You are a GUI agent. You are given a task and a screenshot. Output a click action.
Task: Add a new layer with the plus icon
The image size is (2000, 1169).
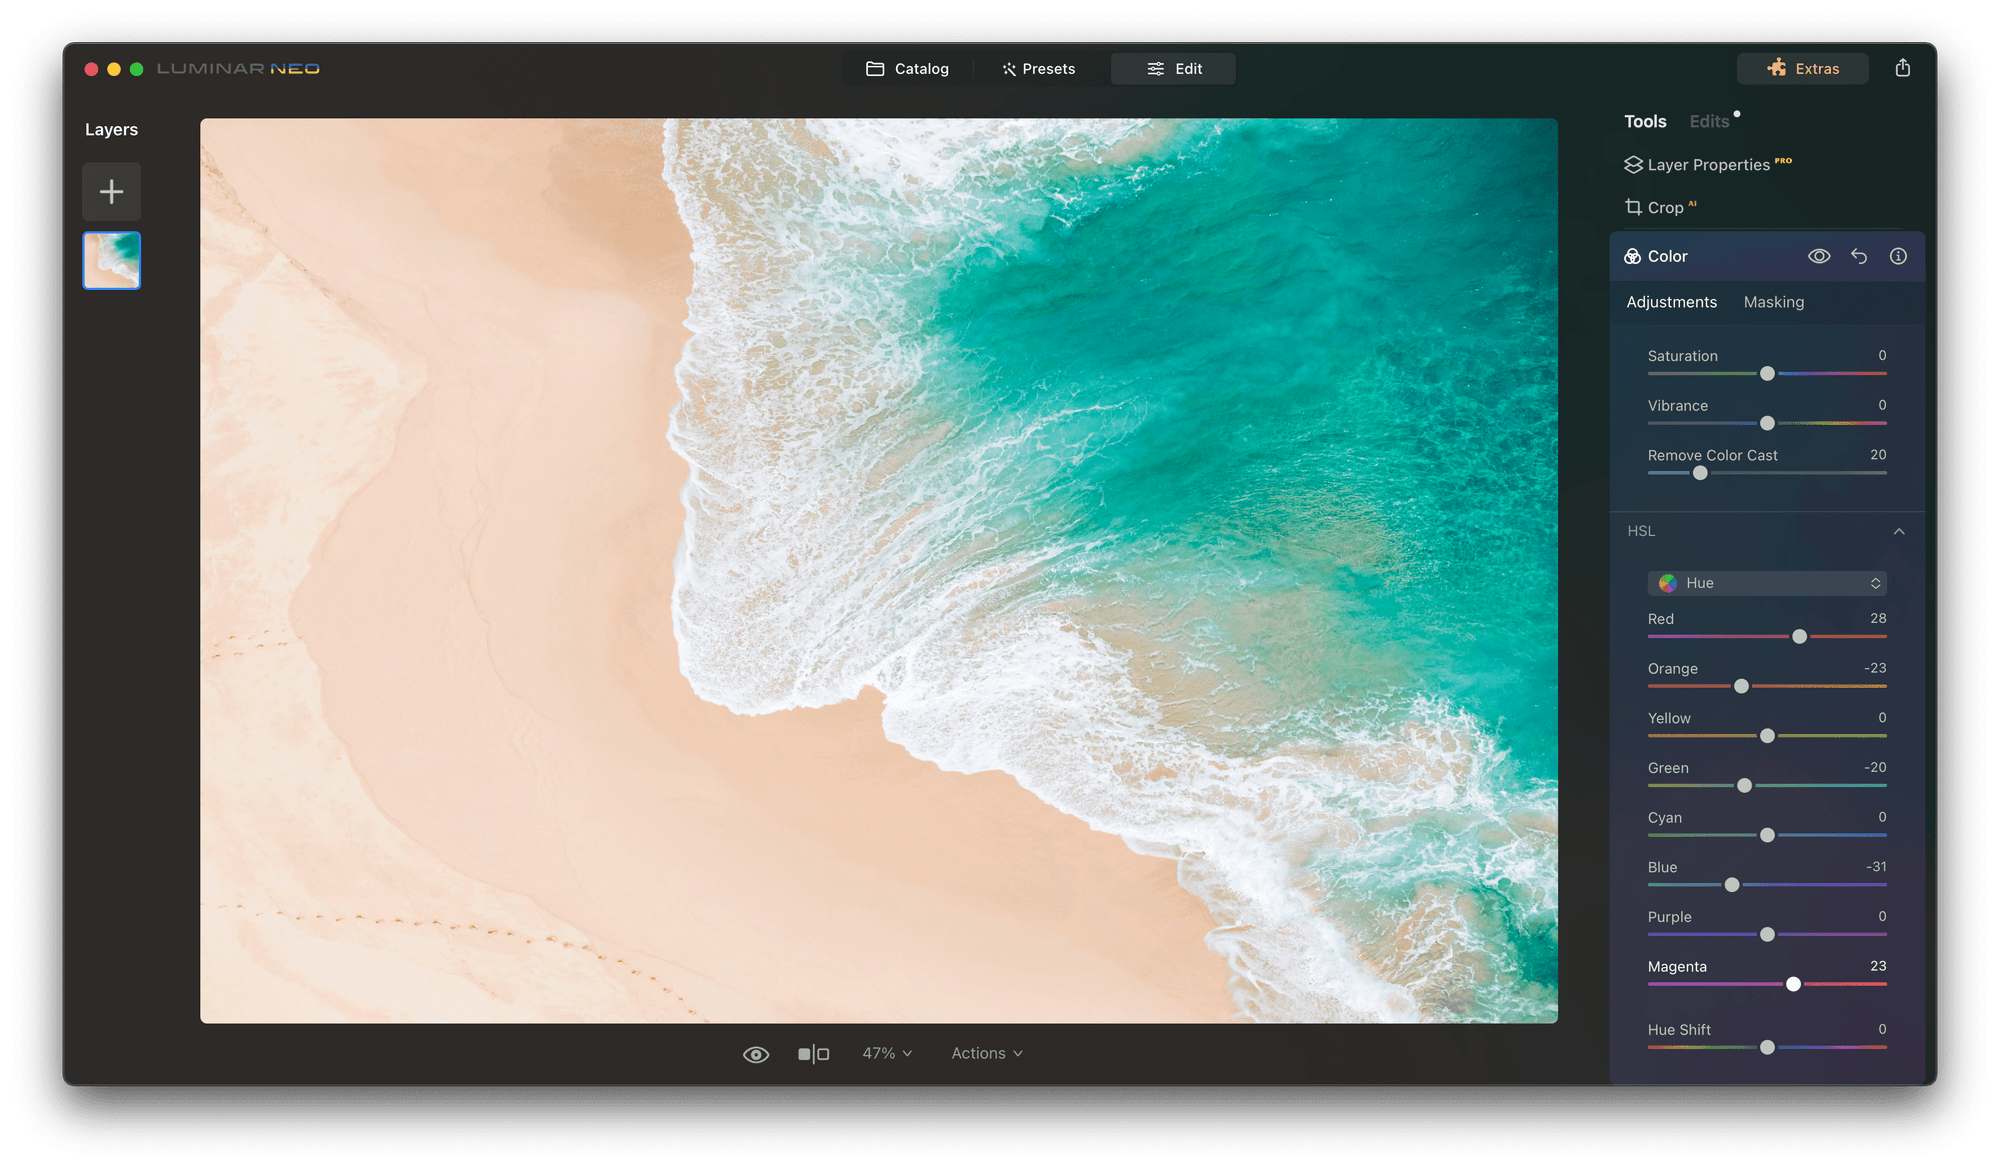click(x=111, y=191)
